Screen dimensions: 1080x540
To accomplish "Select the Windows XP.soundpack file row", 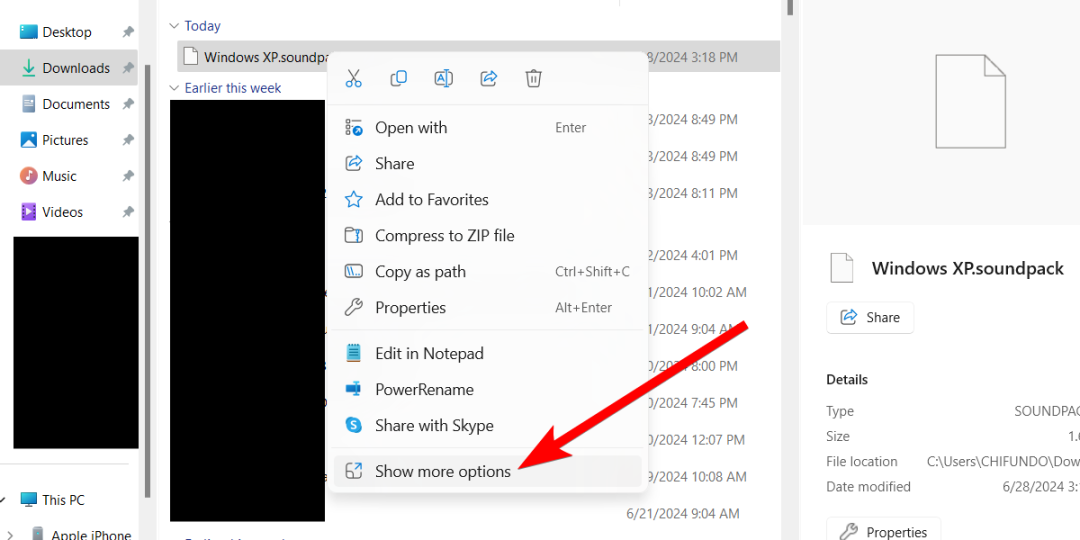I will click(x=478, y=56).
